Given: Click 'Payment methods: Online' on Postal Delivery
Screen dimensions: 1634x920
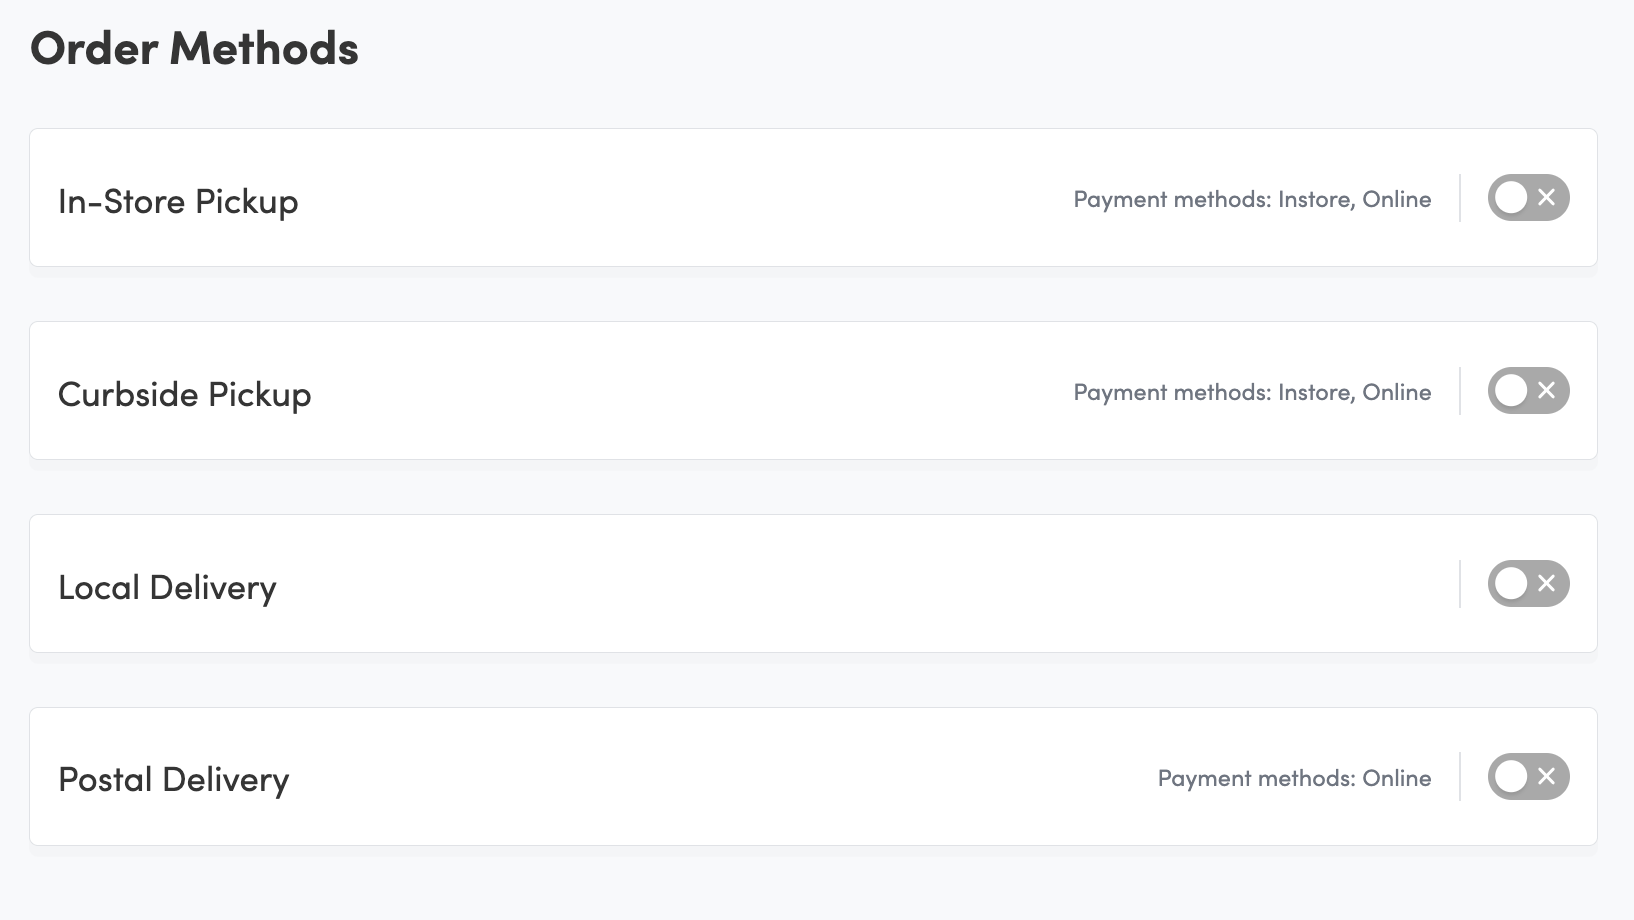Looking at the screenshot, I should pyautogui.click(x=1294, y=778).
